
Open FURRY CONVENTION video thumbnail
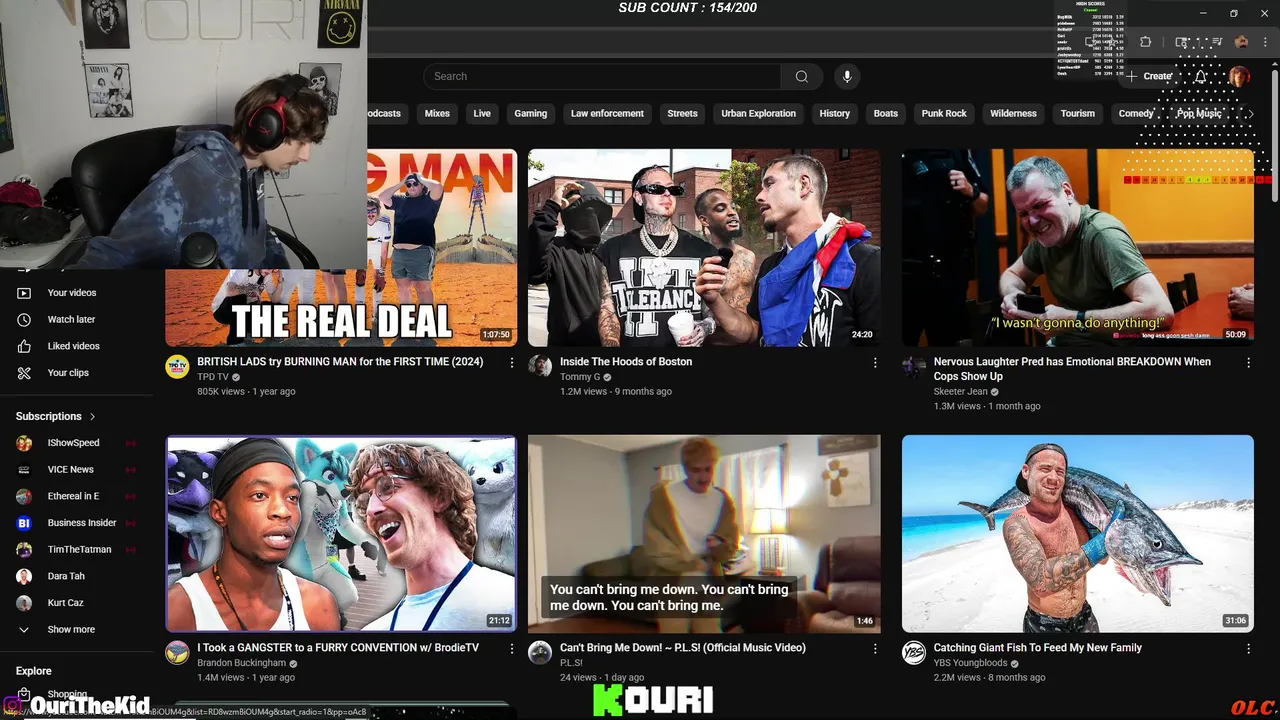(341, 533)
